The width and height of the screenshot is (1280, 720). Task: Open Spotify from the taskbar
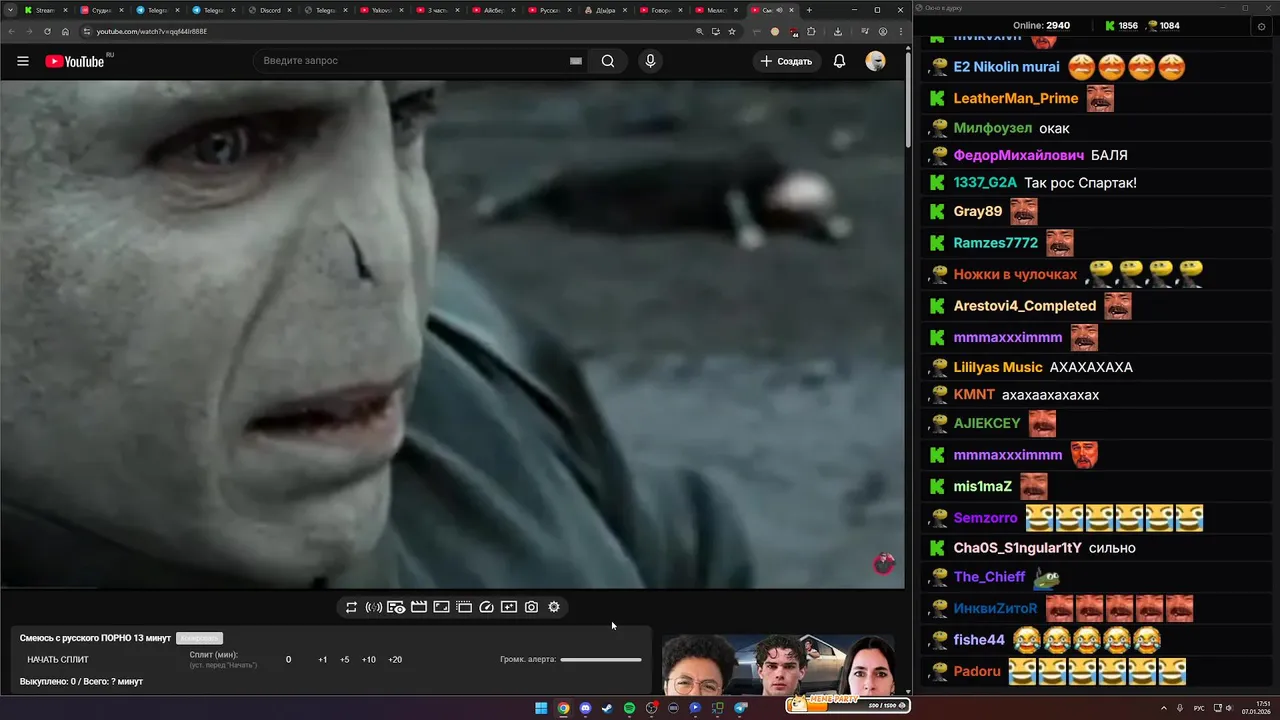629,708
